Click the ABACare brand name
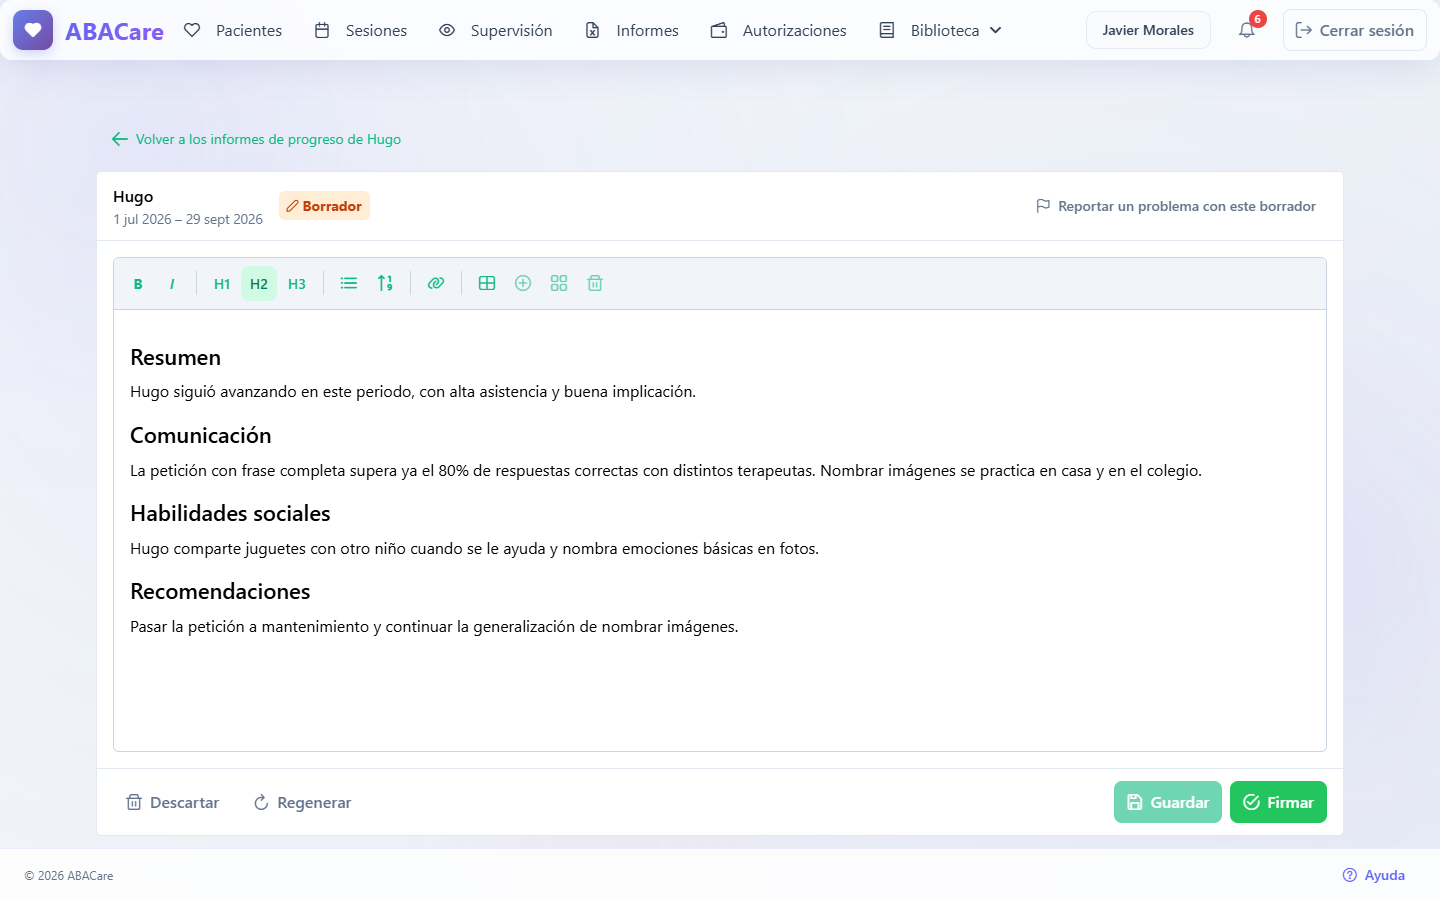Screen dimensions: 1440x900 pos(114,31)
